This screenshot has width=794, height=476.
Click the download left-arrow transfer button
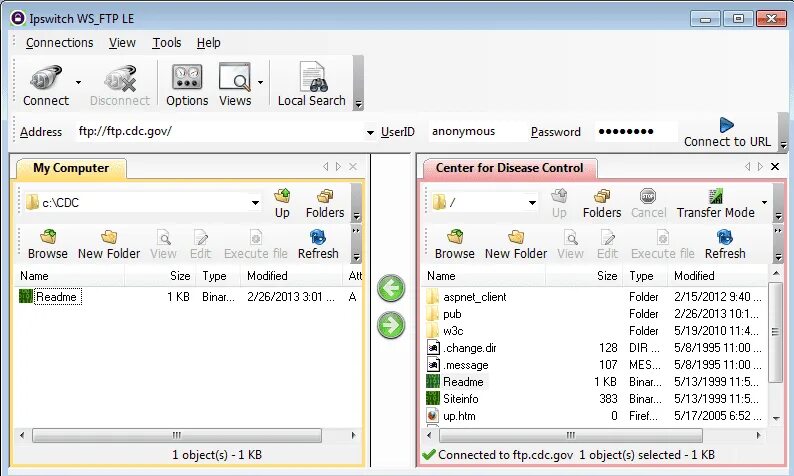(391, 288)
